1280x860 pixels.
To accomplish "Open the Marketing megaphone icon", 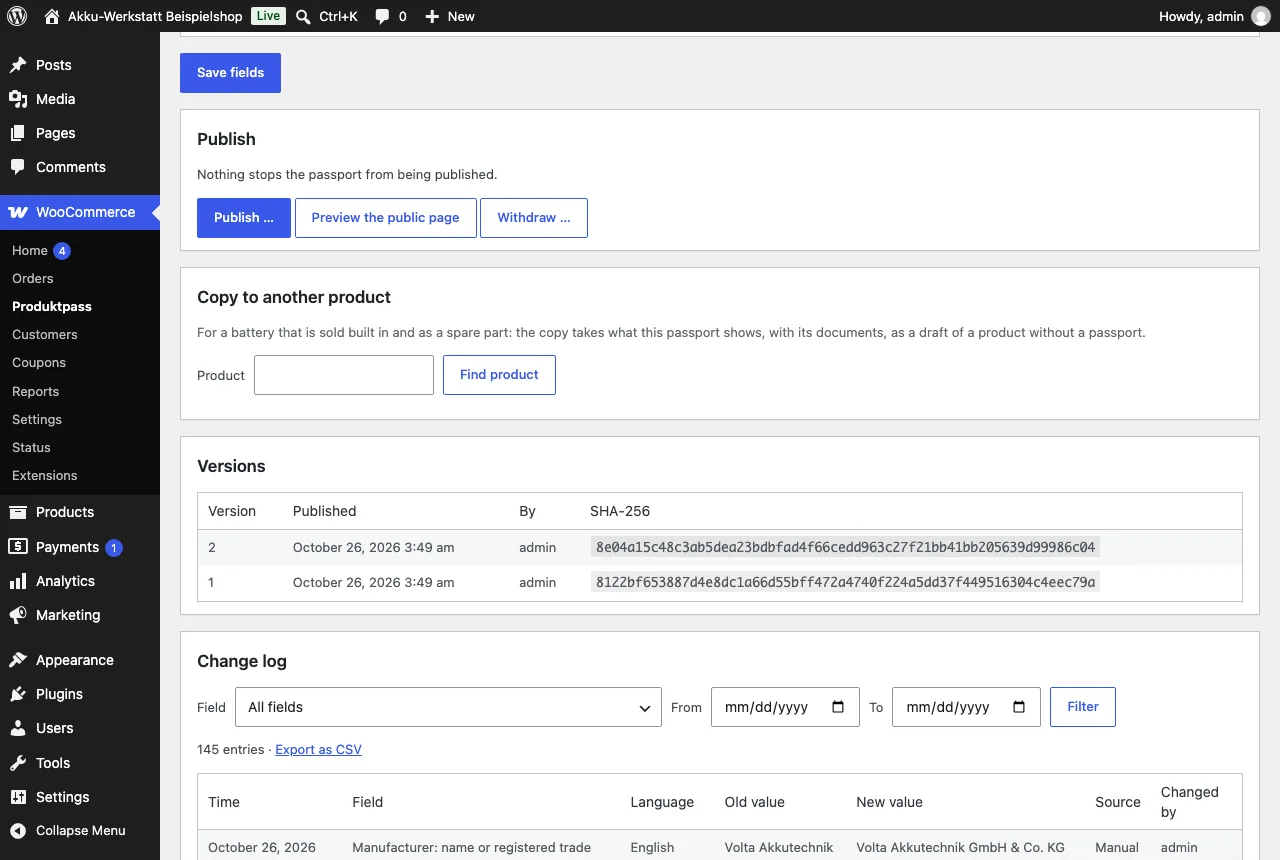I will [x=18, y=615].
